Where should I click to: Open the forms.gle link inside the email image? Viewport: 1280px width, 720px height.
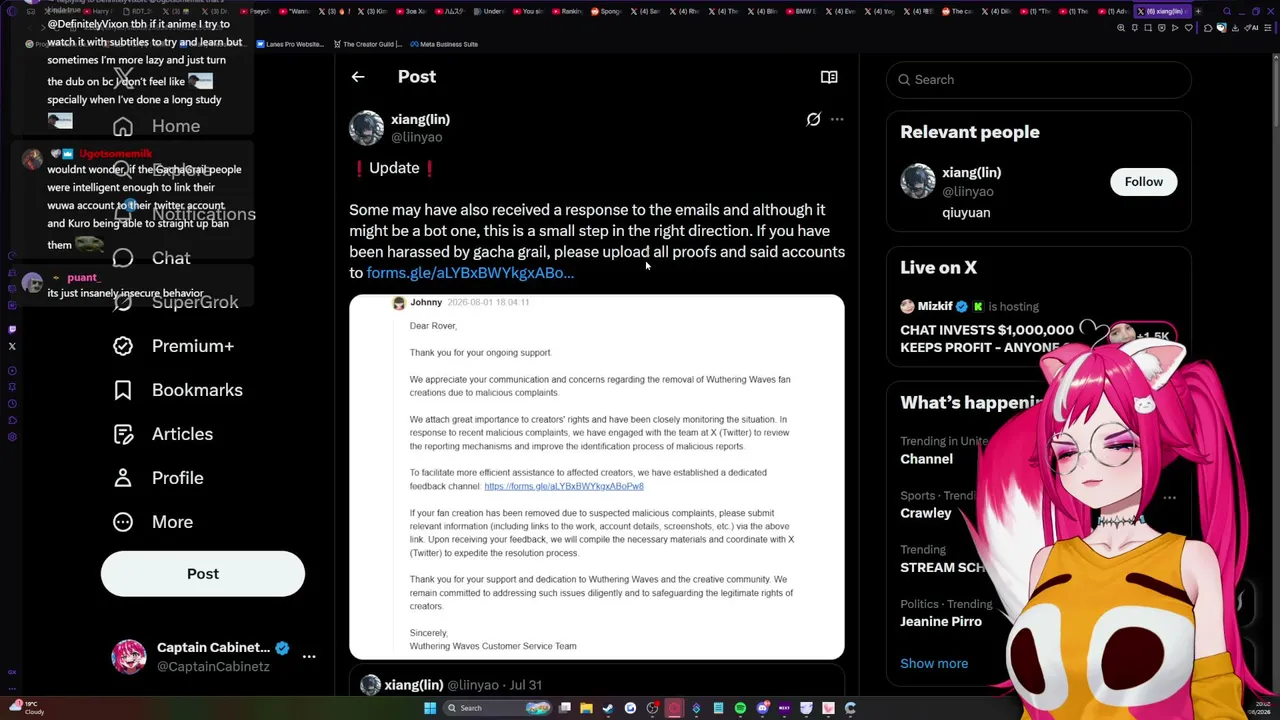pos(564,486)
